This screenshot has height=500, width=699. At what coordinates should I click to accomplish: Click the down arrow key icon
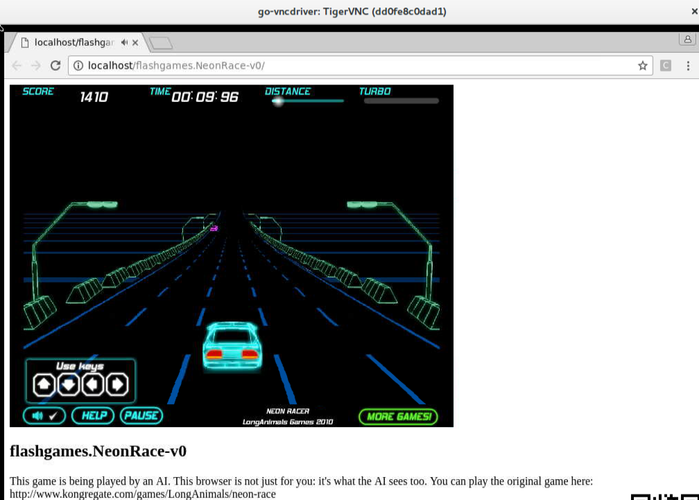tap(68, 384)
